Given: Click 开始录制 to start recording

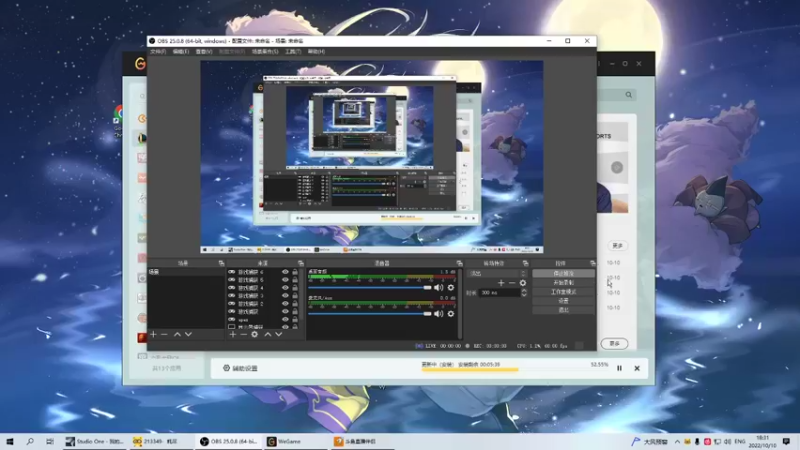Looking at the screenshot, I should [x=563, y=283].
